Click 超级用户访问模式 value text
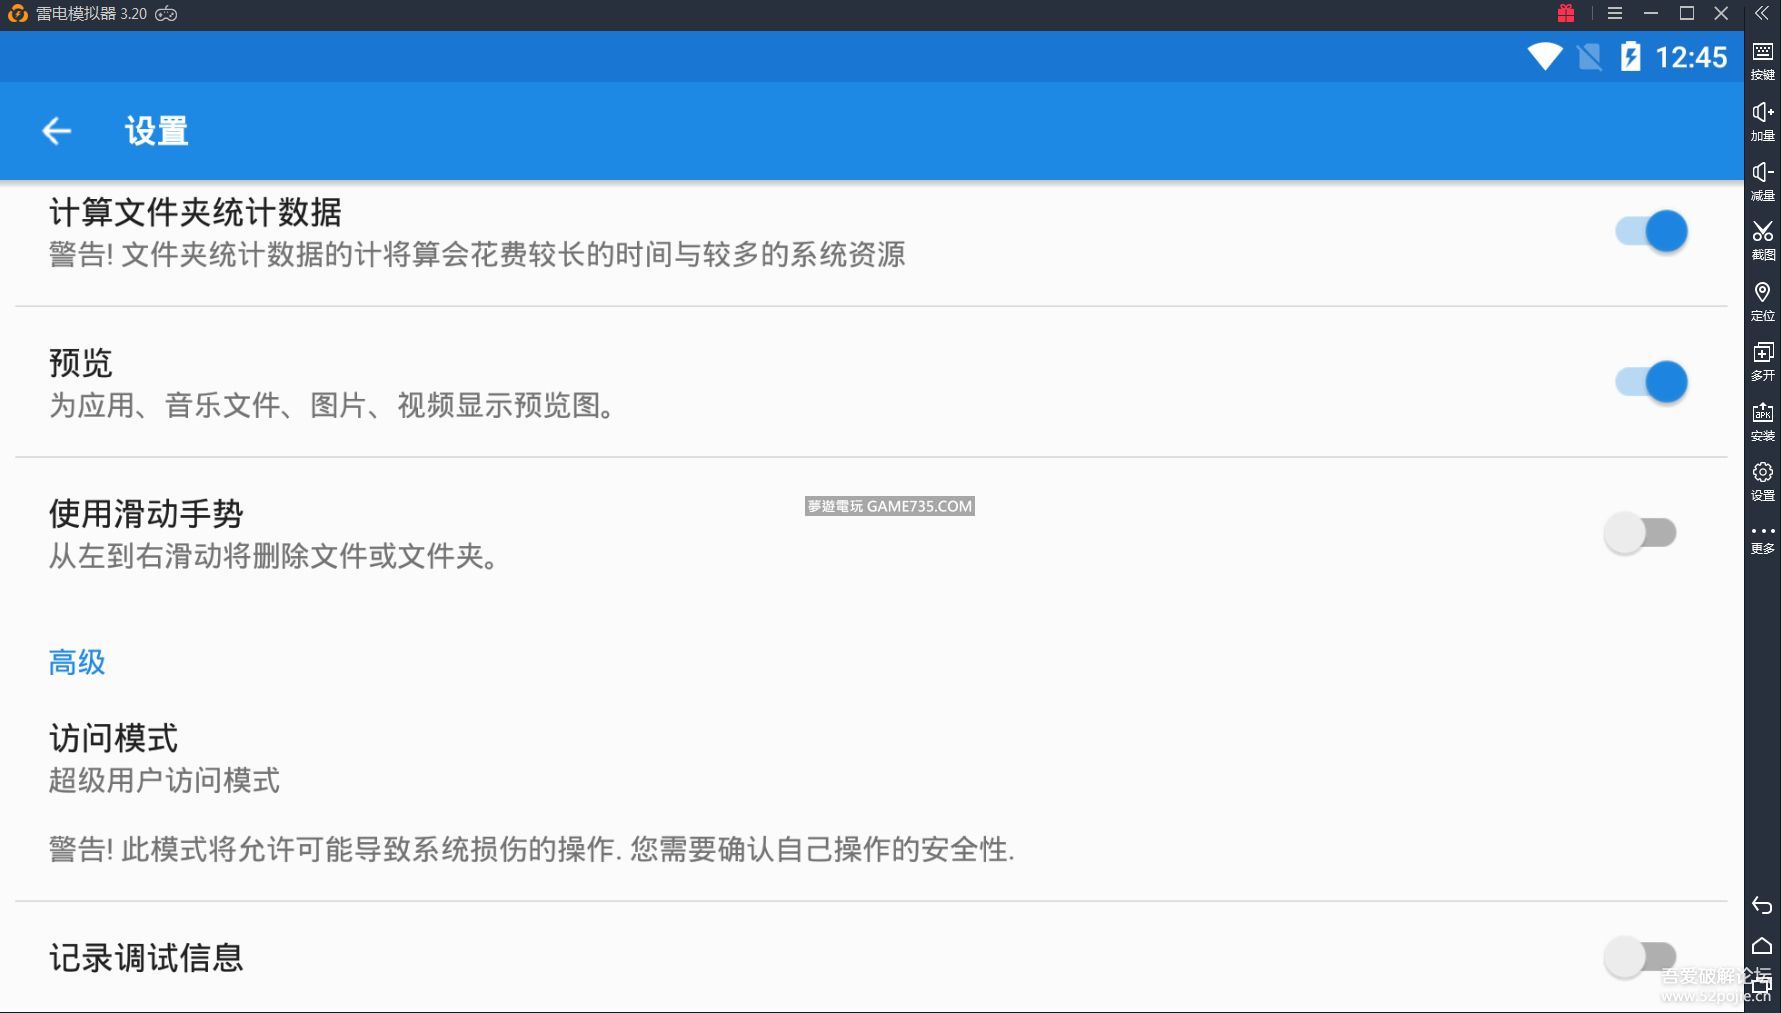 (164, 780)
